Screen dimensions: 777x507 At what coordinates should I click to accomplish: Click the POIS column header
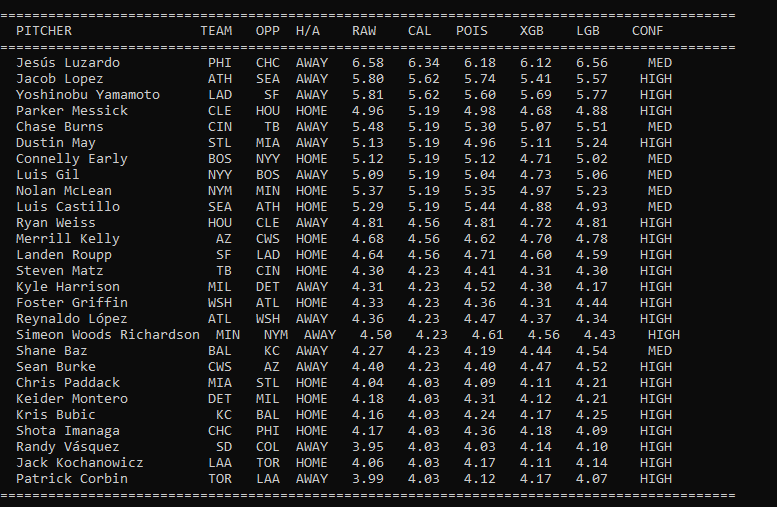(472, 31)
